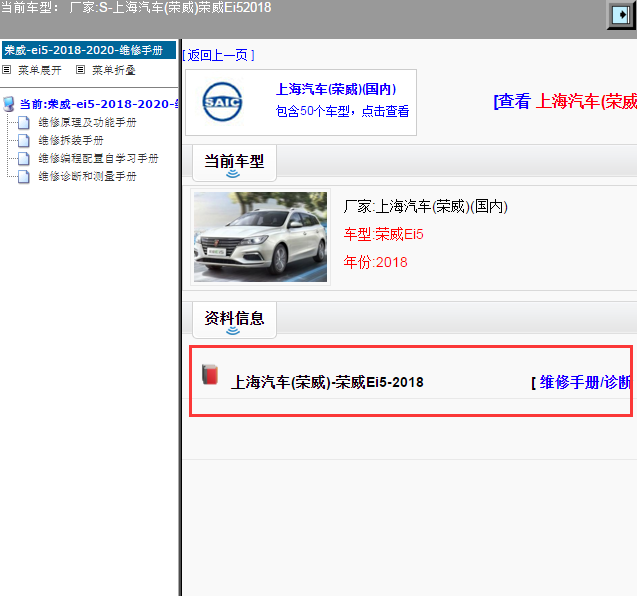Screen dimensions: 637x596
Task: Click the 年份:2018 text
Action: (x=375, y=262)
